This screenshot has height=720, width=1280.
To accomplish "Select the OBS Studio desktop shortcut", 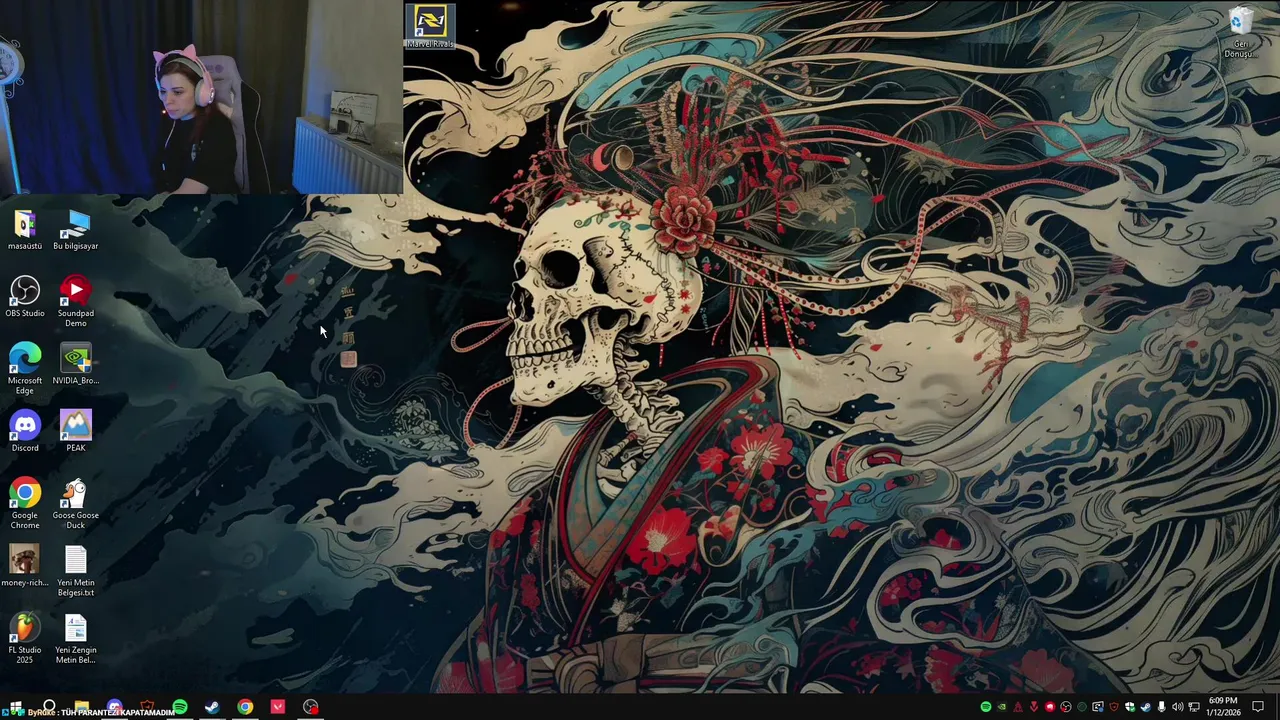I will click(25, 298).
